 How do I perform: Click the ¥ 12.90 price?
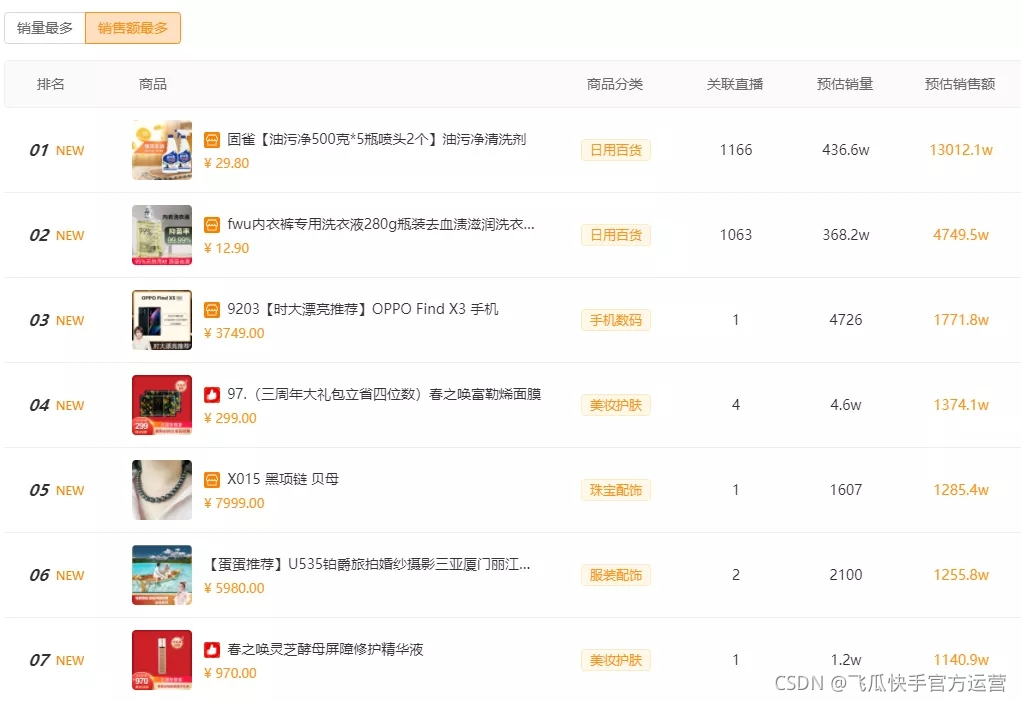(x=227, y=248)
